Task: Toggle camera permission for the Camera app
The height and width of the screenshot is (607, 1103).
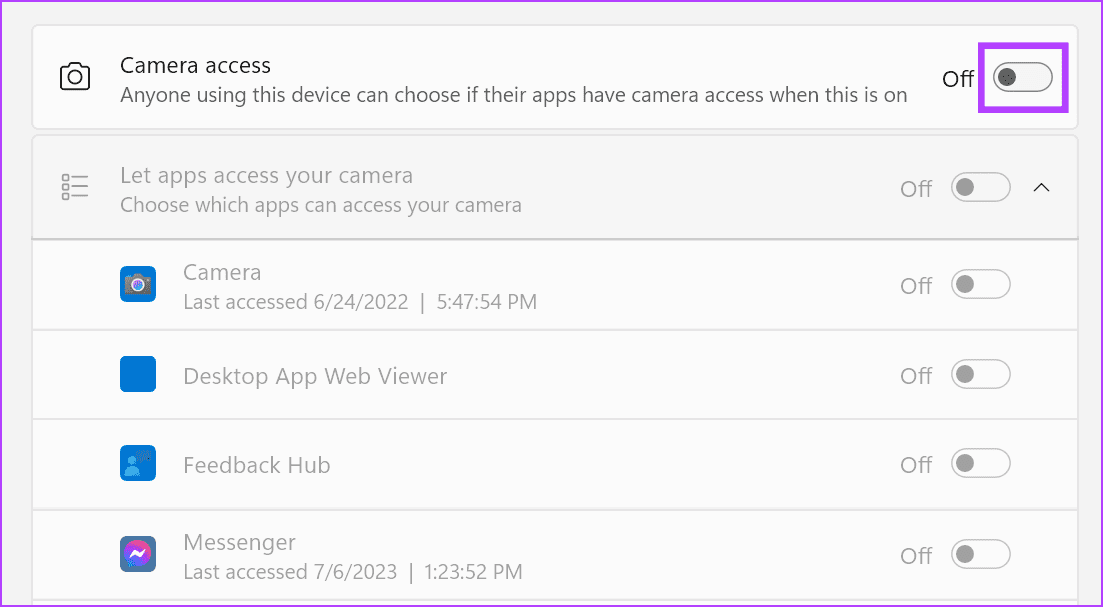Action: click(980, 285)
